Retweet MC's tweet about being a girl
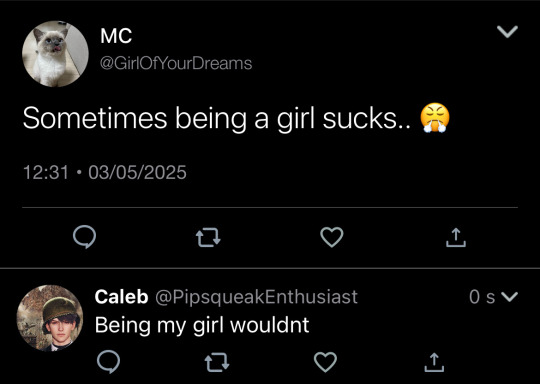Image resolution: width=540 pixels, height=384 pixels. 208,238
